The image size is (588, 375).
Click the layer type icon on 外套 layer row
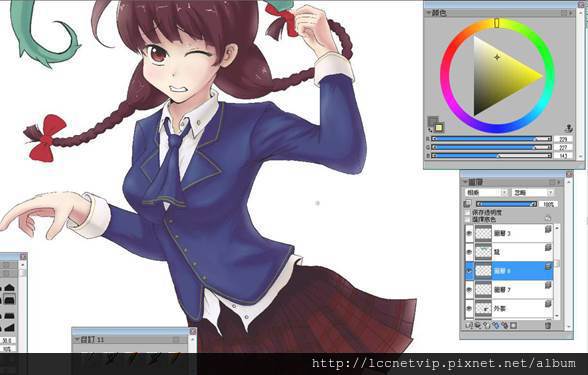tap(548, 303)
